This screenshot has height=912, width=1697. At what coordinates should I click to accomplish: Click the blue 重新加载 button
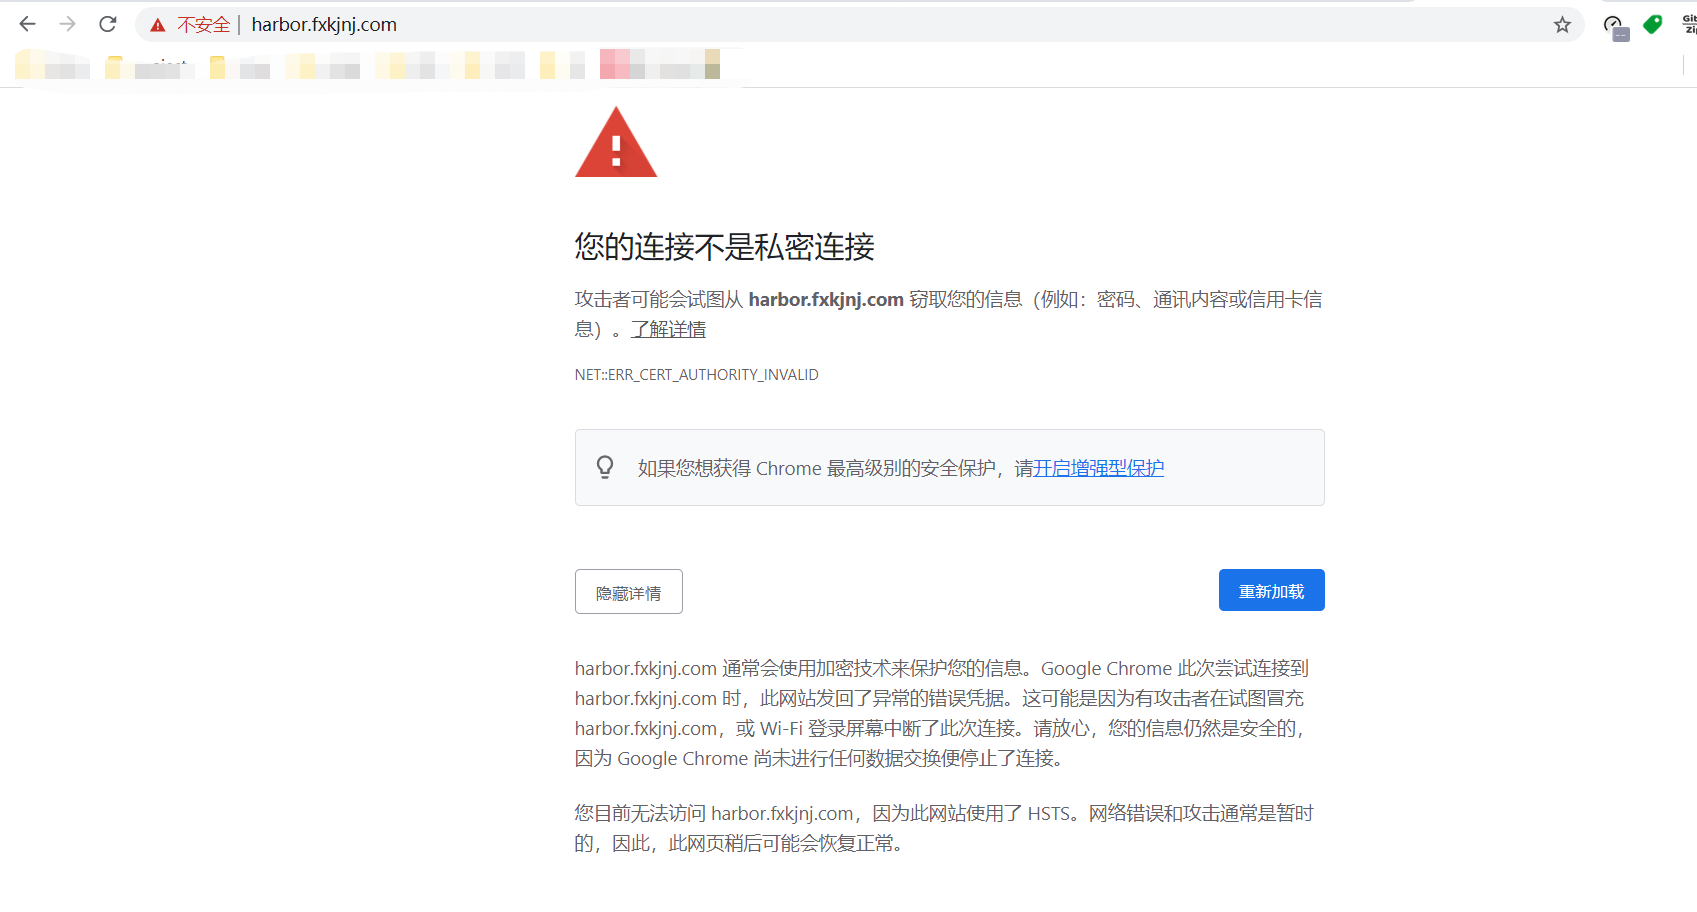pos(1272,590)
